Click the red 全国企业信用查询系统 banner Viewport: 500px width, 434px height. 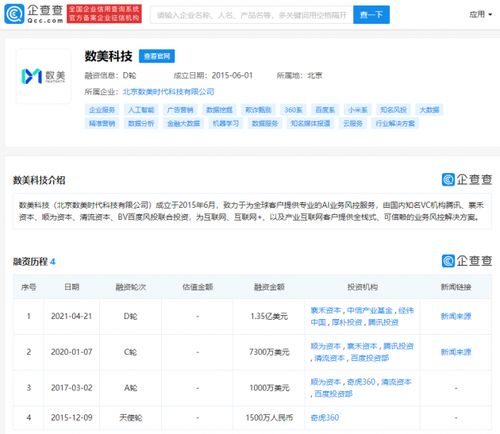click(104, 14)
